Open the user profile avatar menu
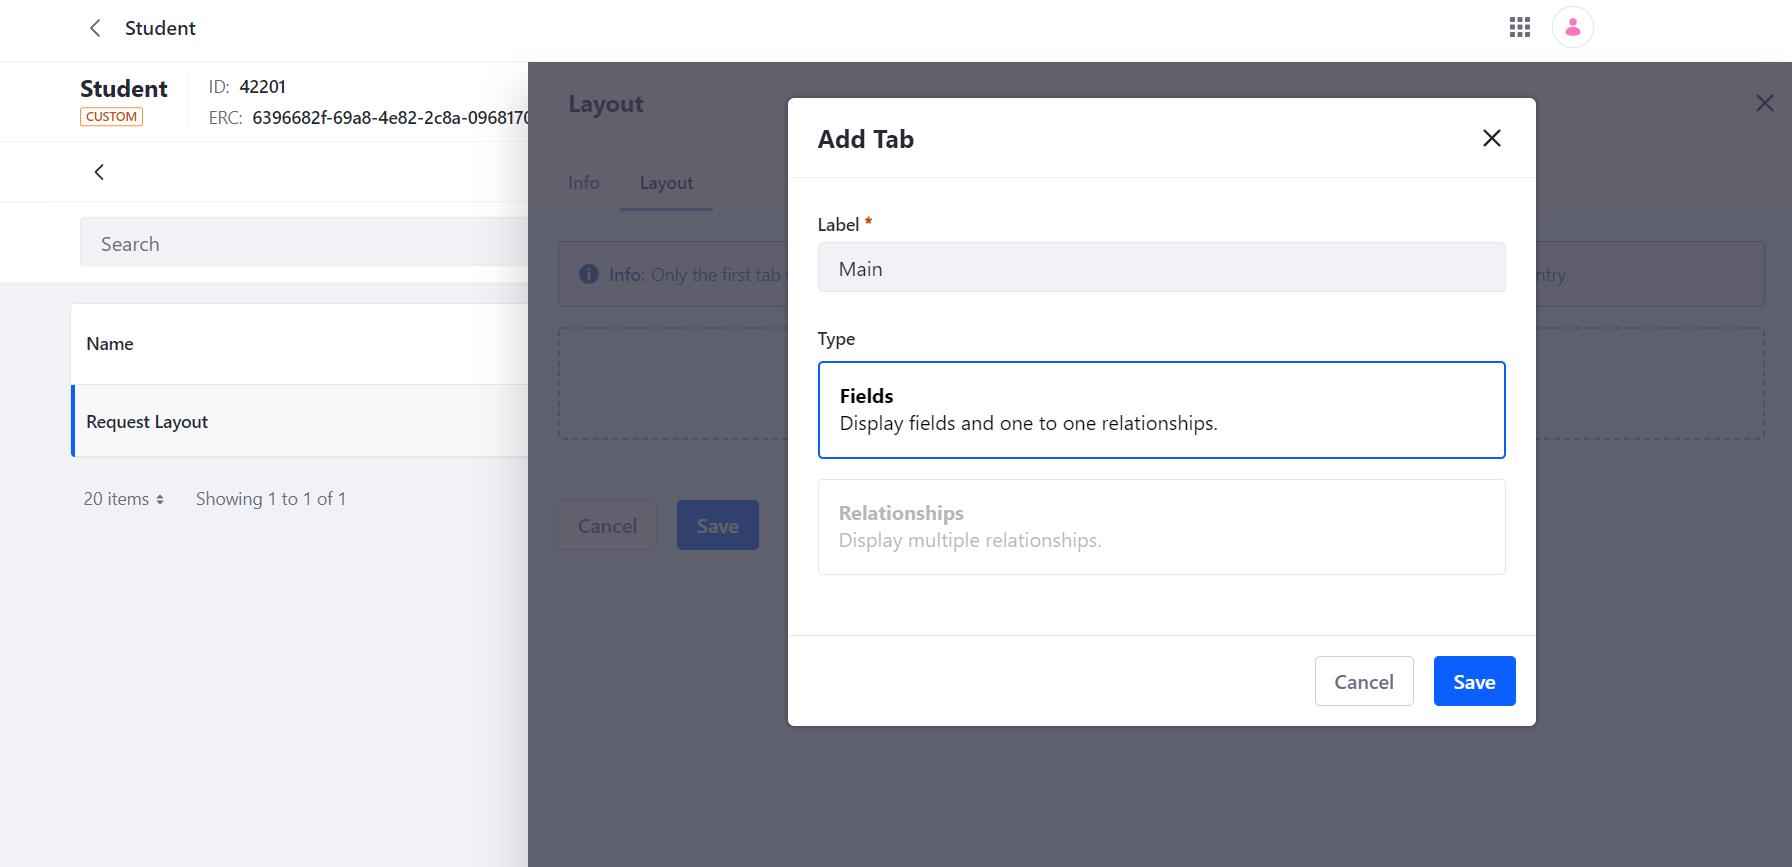This screenshot has width=1792, height=867. tap(1572, 27)
